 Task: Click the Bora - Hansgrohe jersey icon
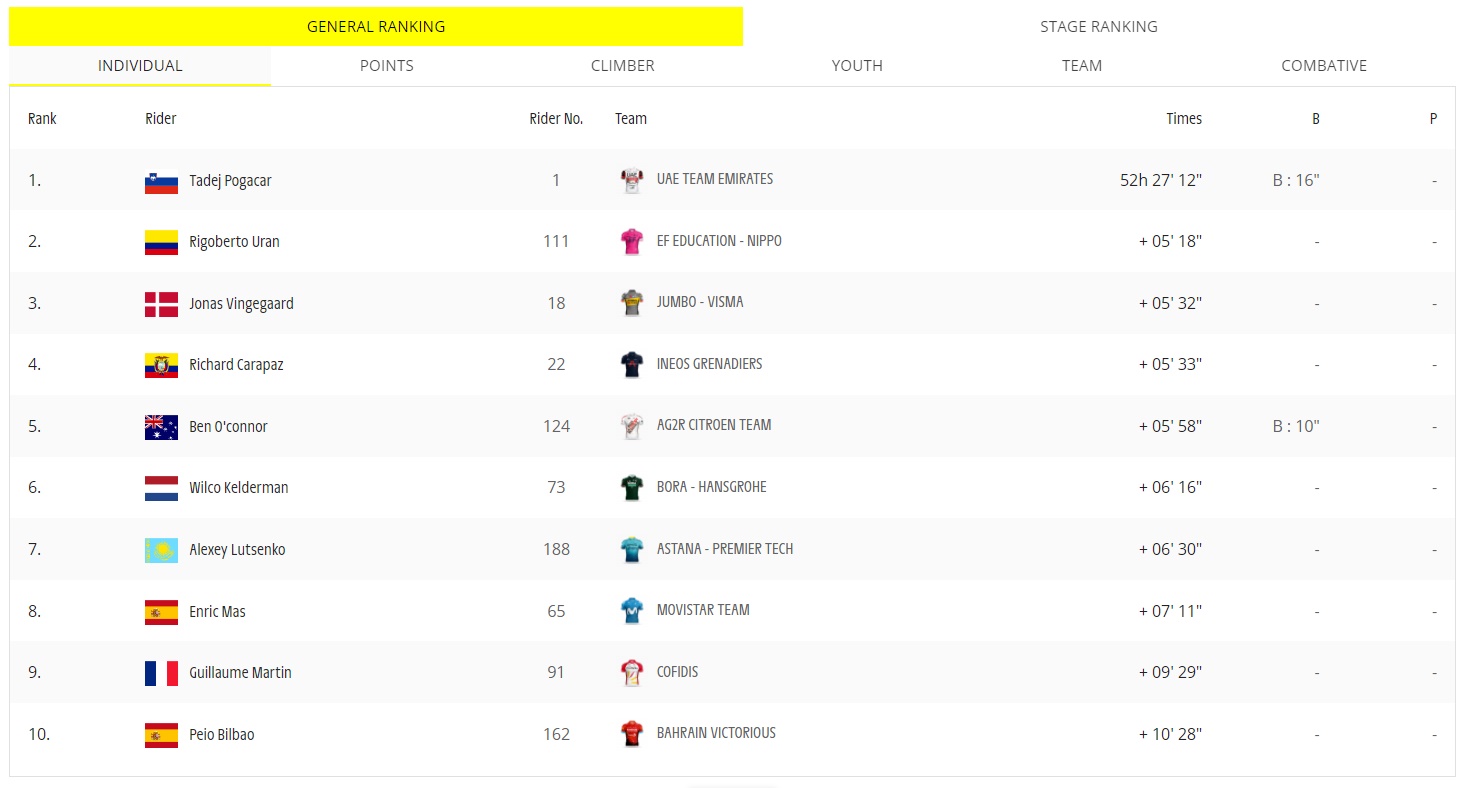click(x=632, y=487)
